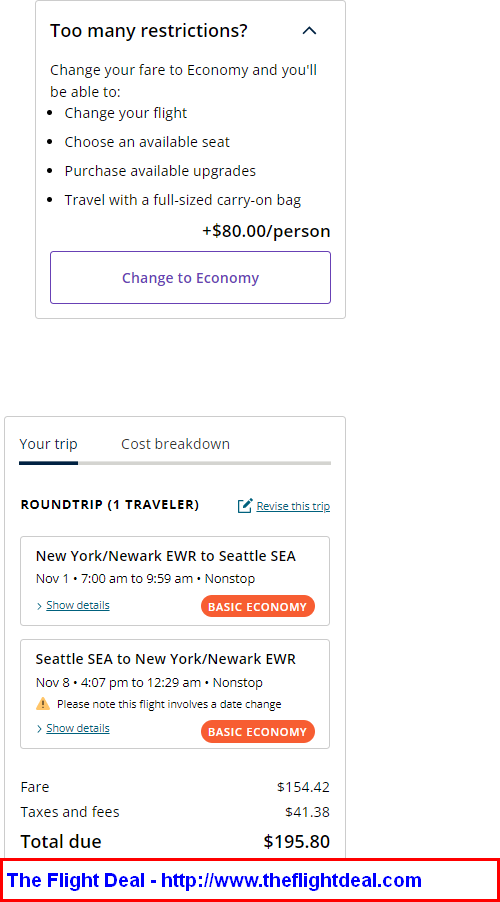The image size is (500, 902).
Task: Click the Revise this trip link
Action: coord(293,506)
